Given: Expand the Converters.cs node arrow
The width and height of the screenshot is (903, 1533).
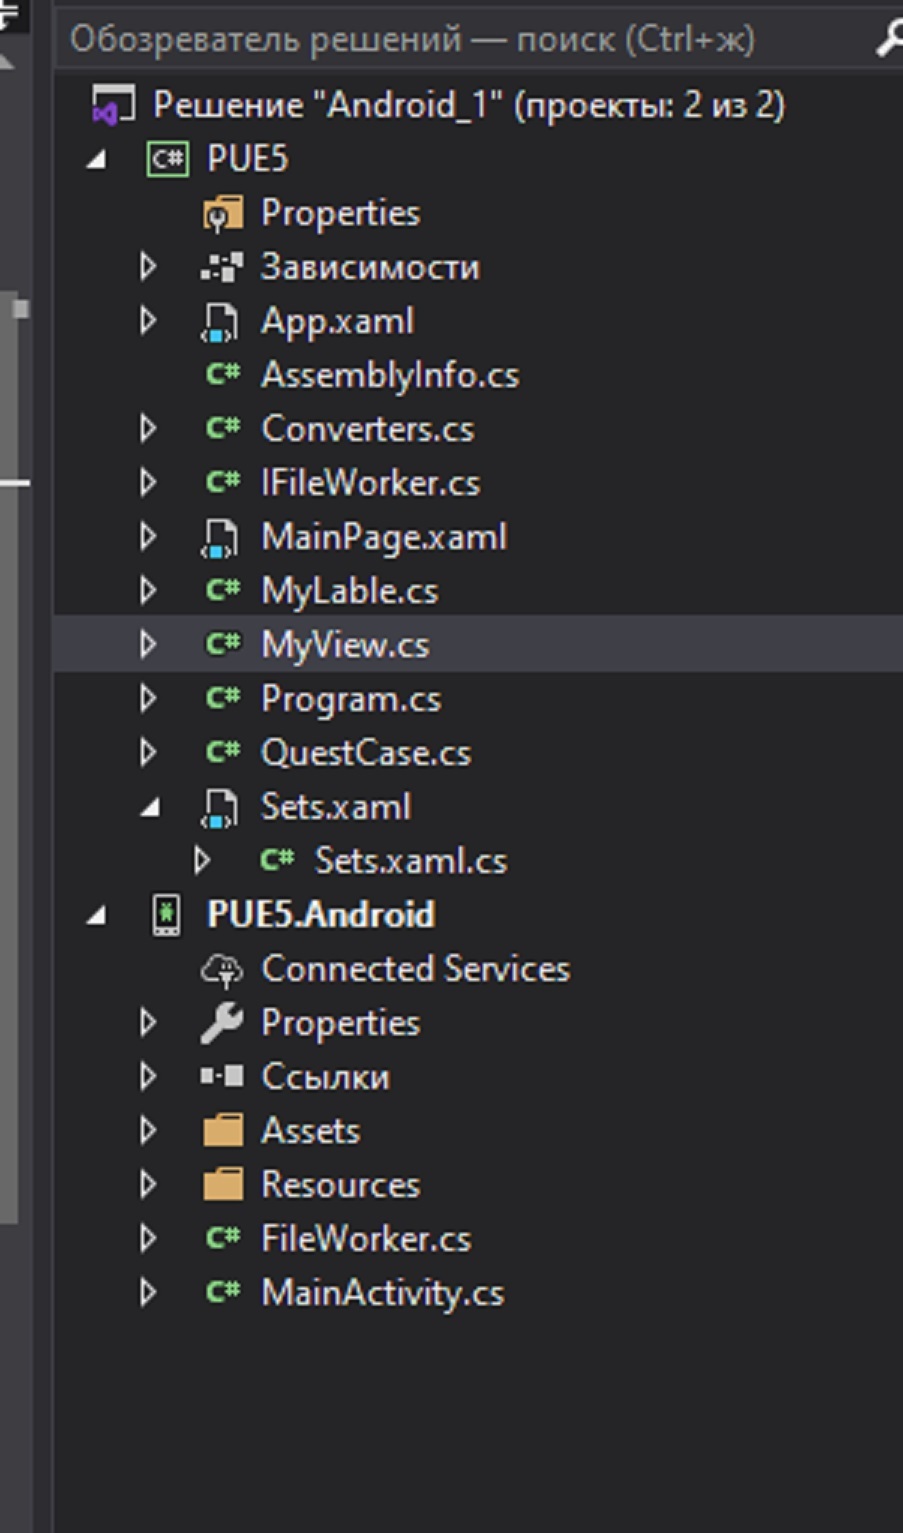Looking at the screenshot, I should coord(148,429).
